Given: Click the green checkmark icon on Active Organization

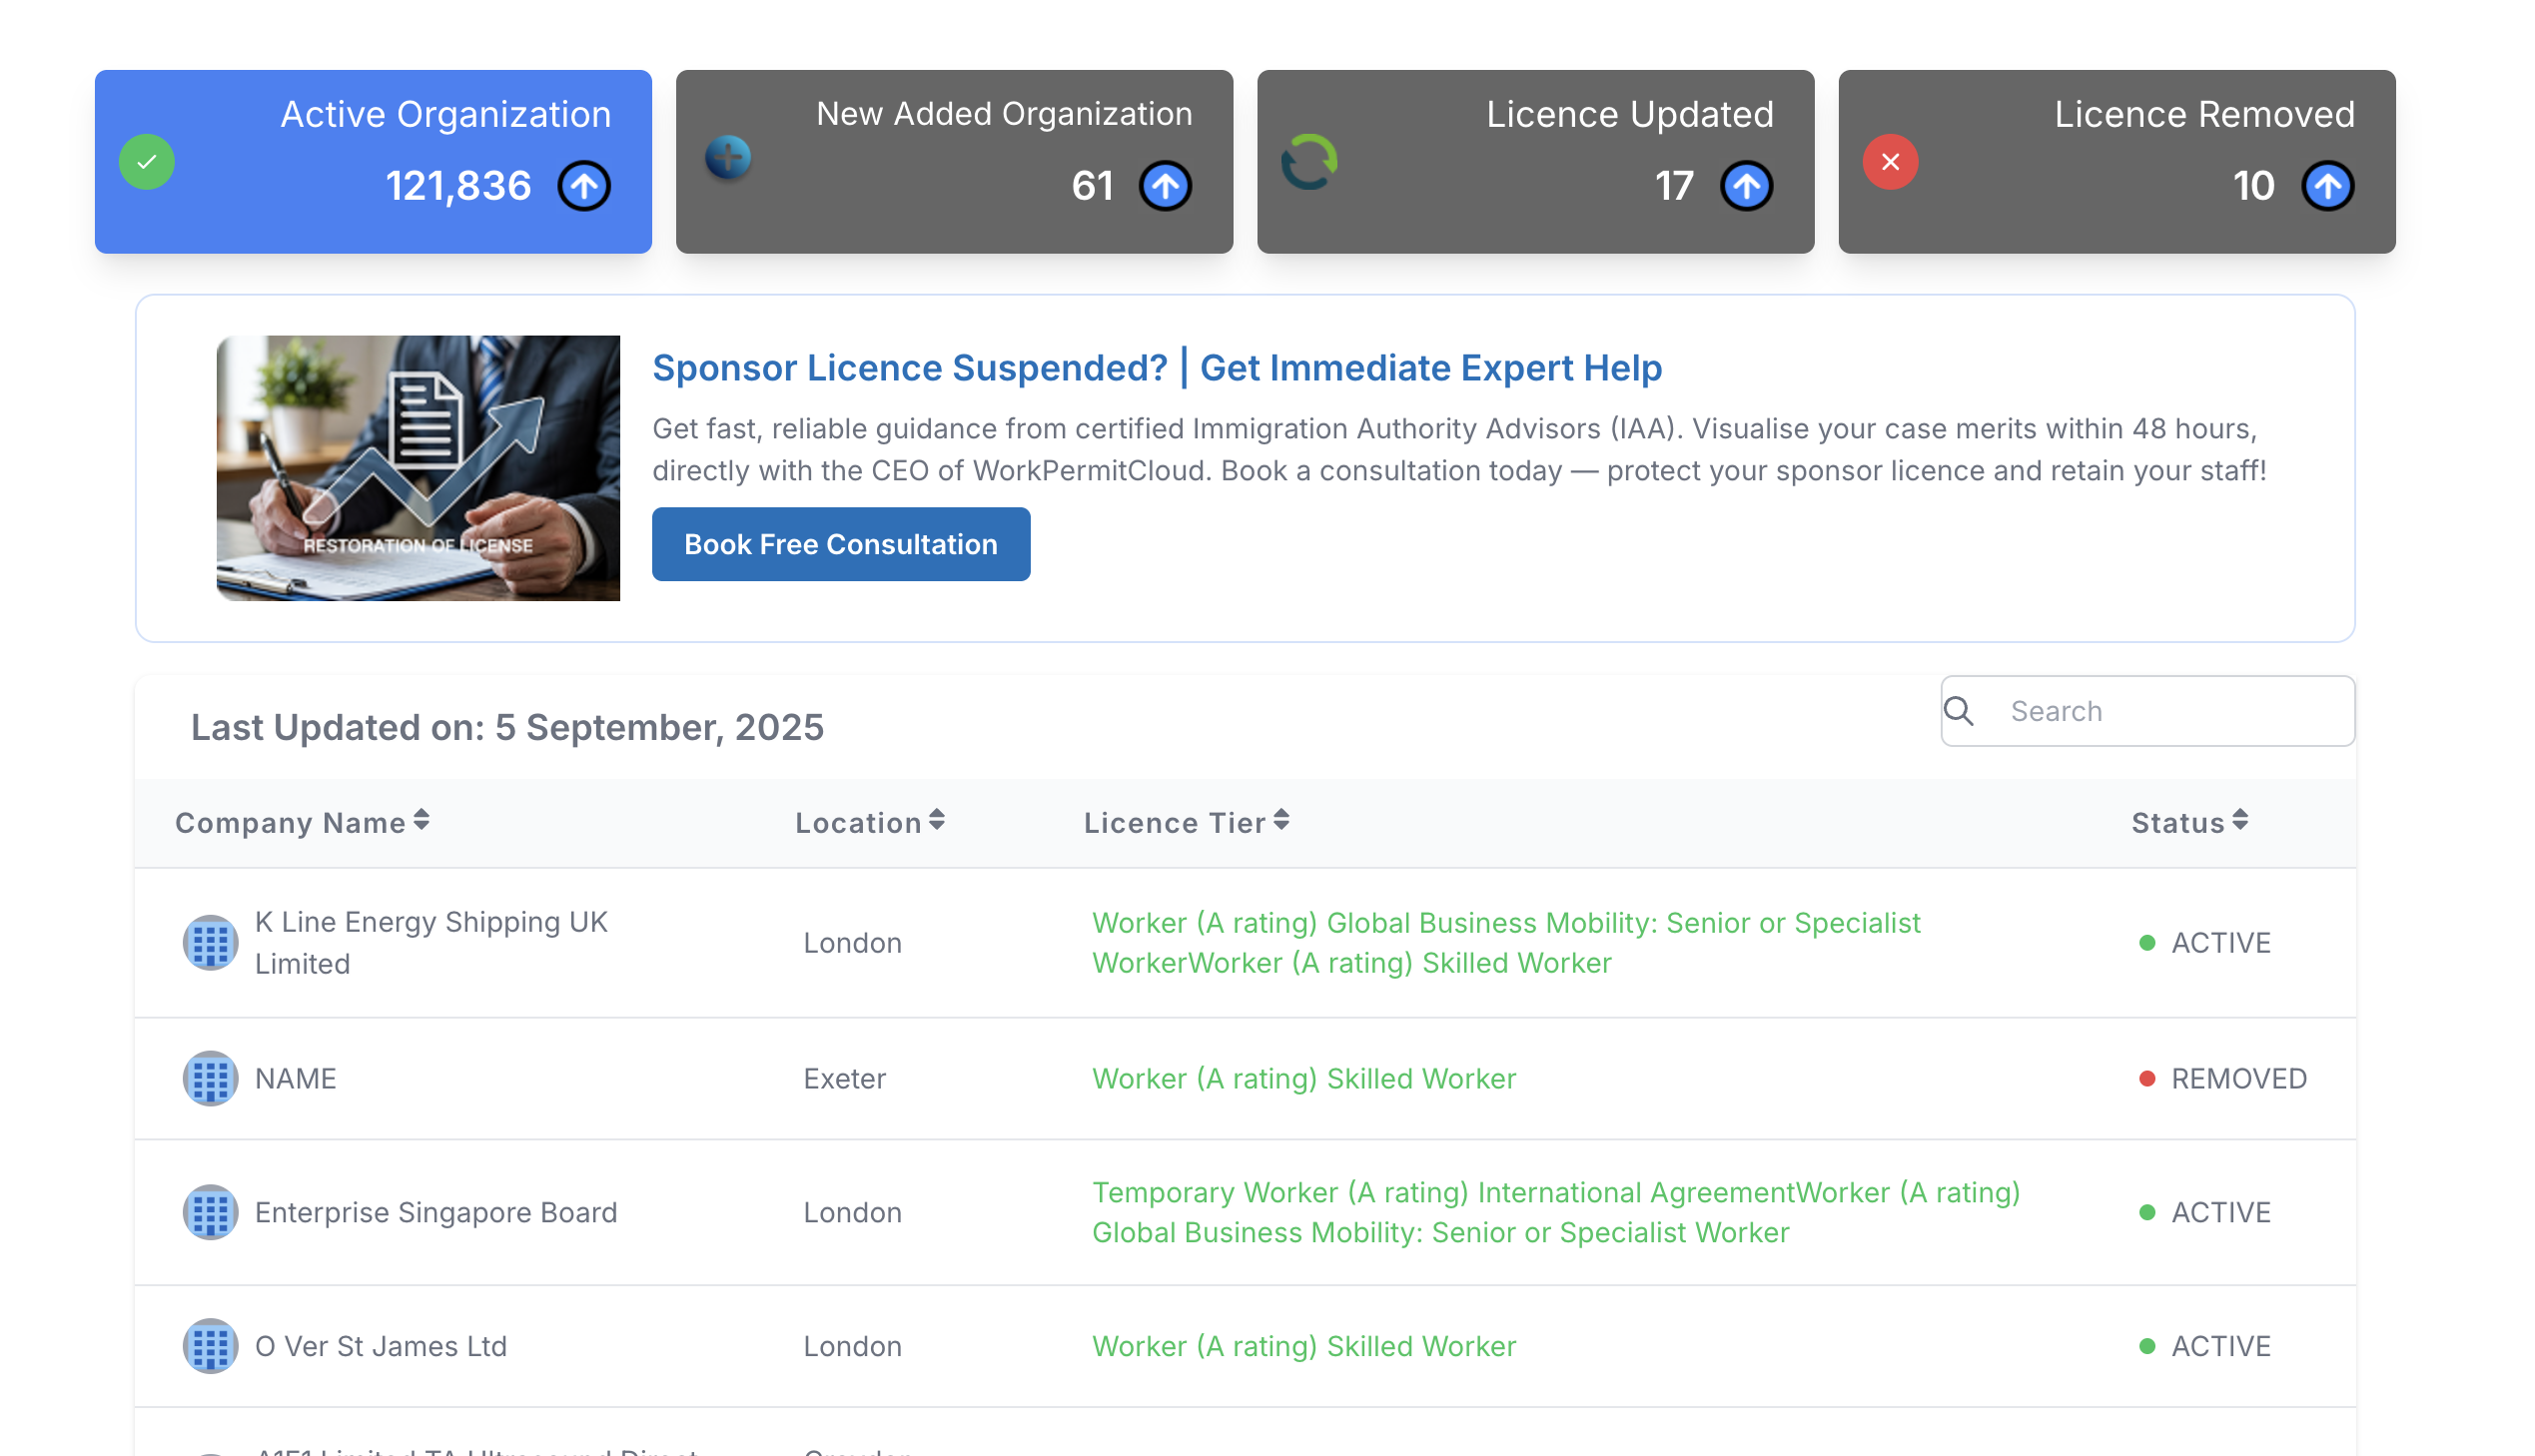Looking at the screenshot, I should click(147, 162).
